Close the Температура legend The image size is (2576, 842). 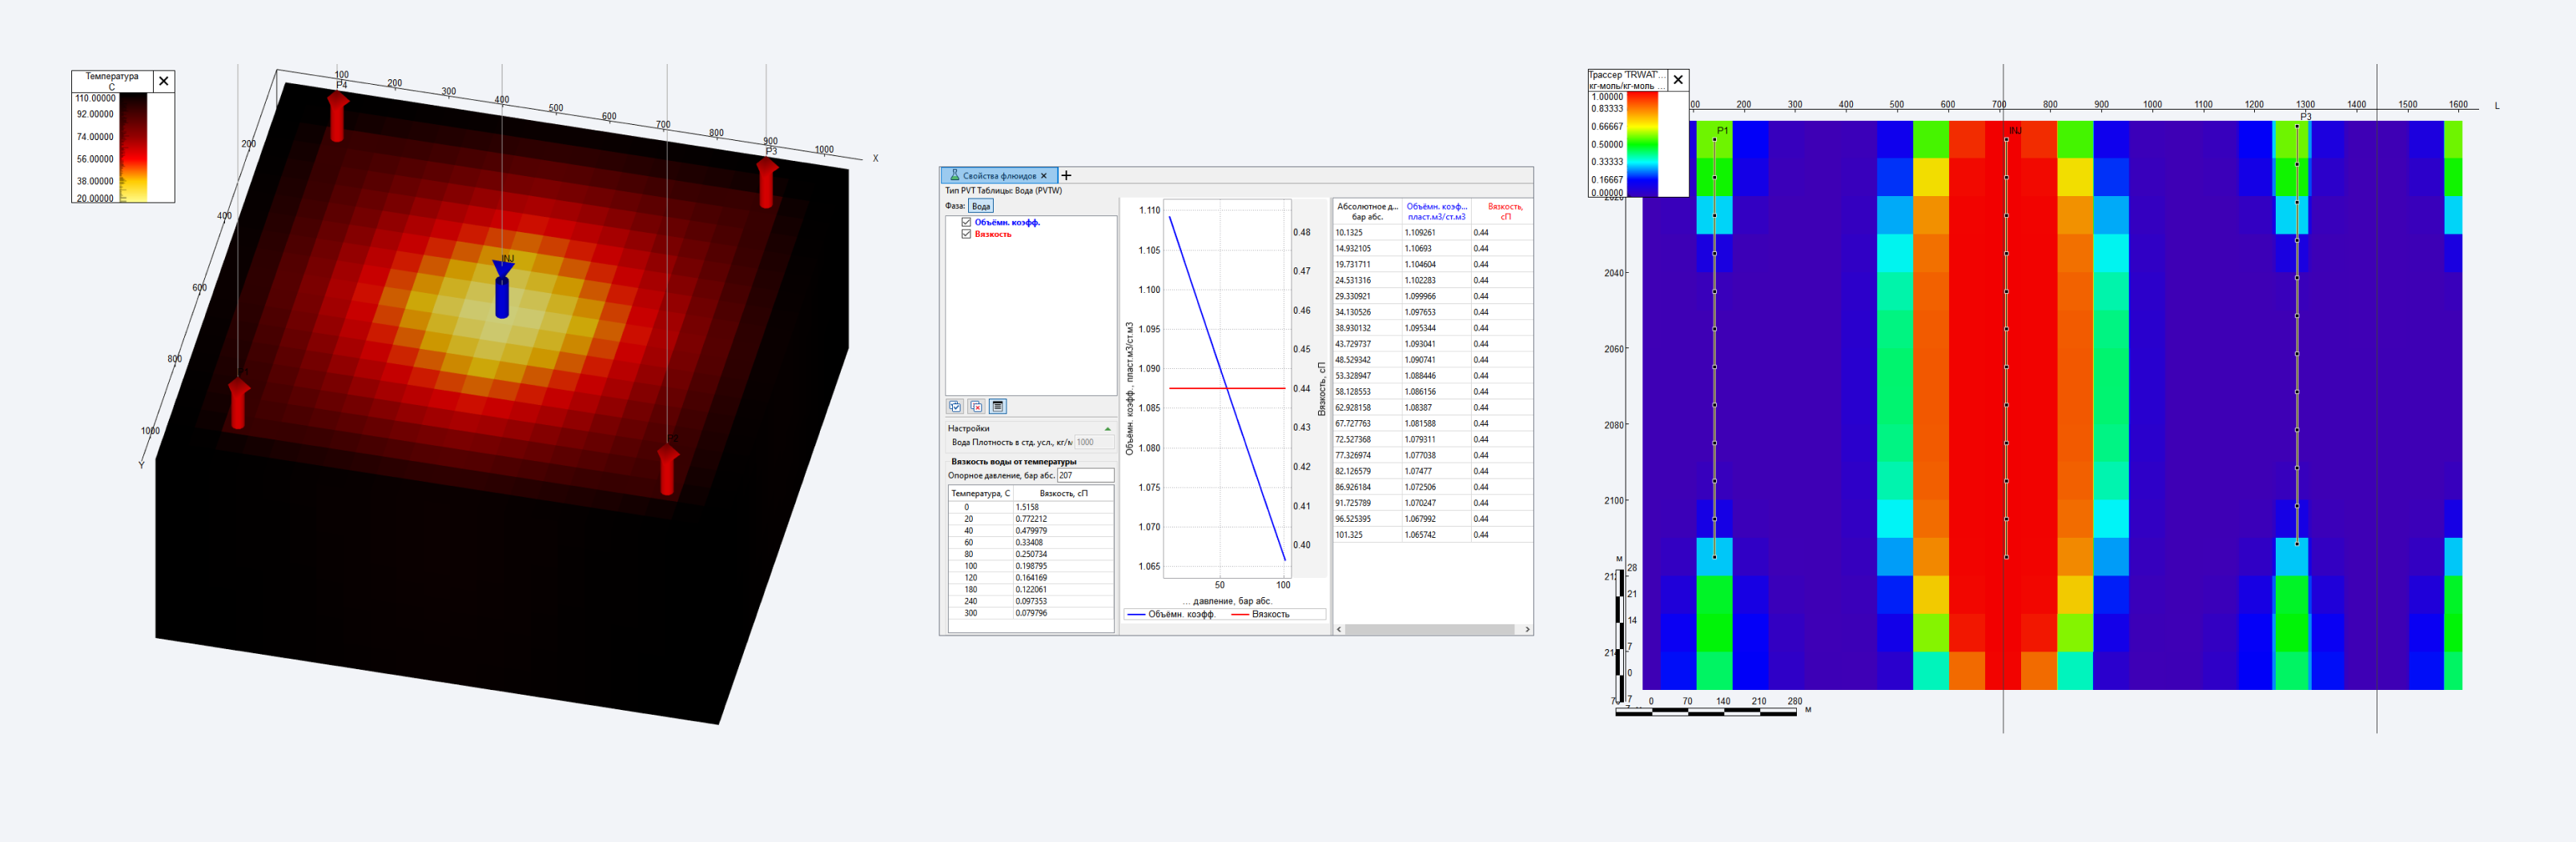point(164,81)
